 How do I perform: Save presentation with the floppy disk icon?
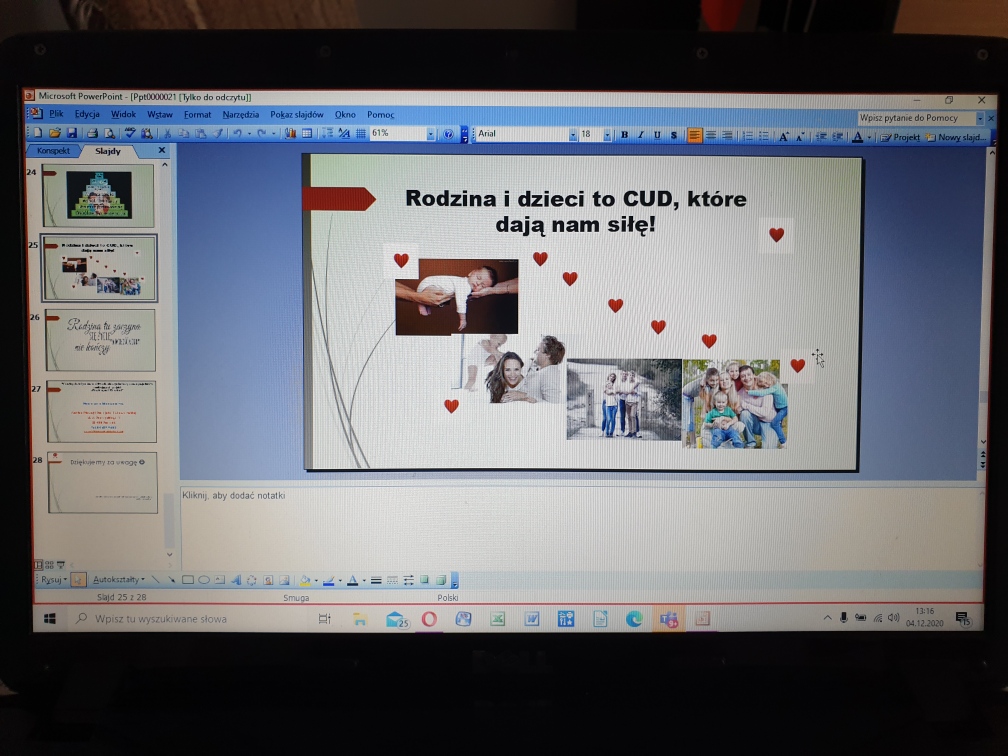72,133
